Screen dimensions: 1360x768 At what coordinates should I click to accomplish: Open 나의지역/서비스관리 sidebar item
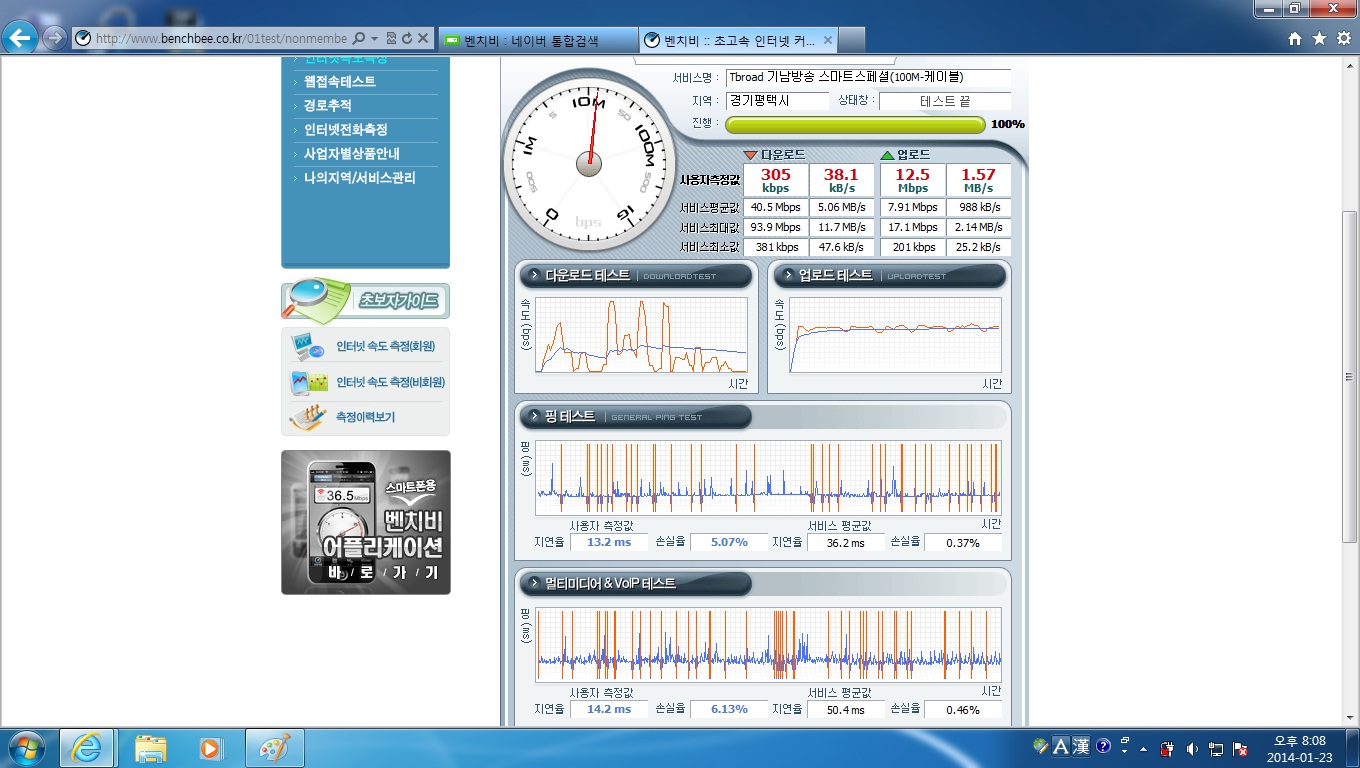tap(360, 178)
